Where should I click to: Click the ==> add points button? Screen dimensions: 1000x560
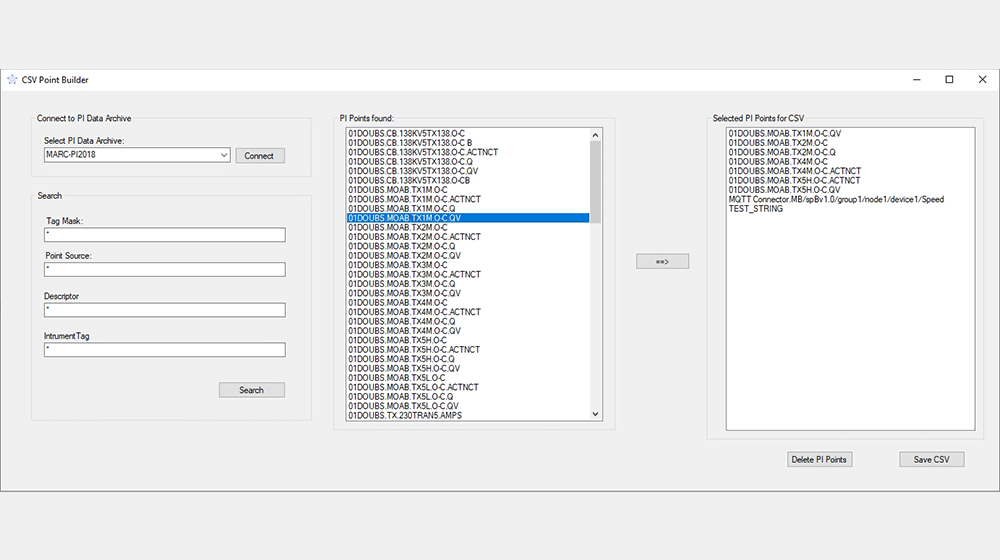[662, 262]
